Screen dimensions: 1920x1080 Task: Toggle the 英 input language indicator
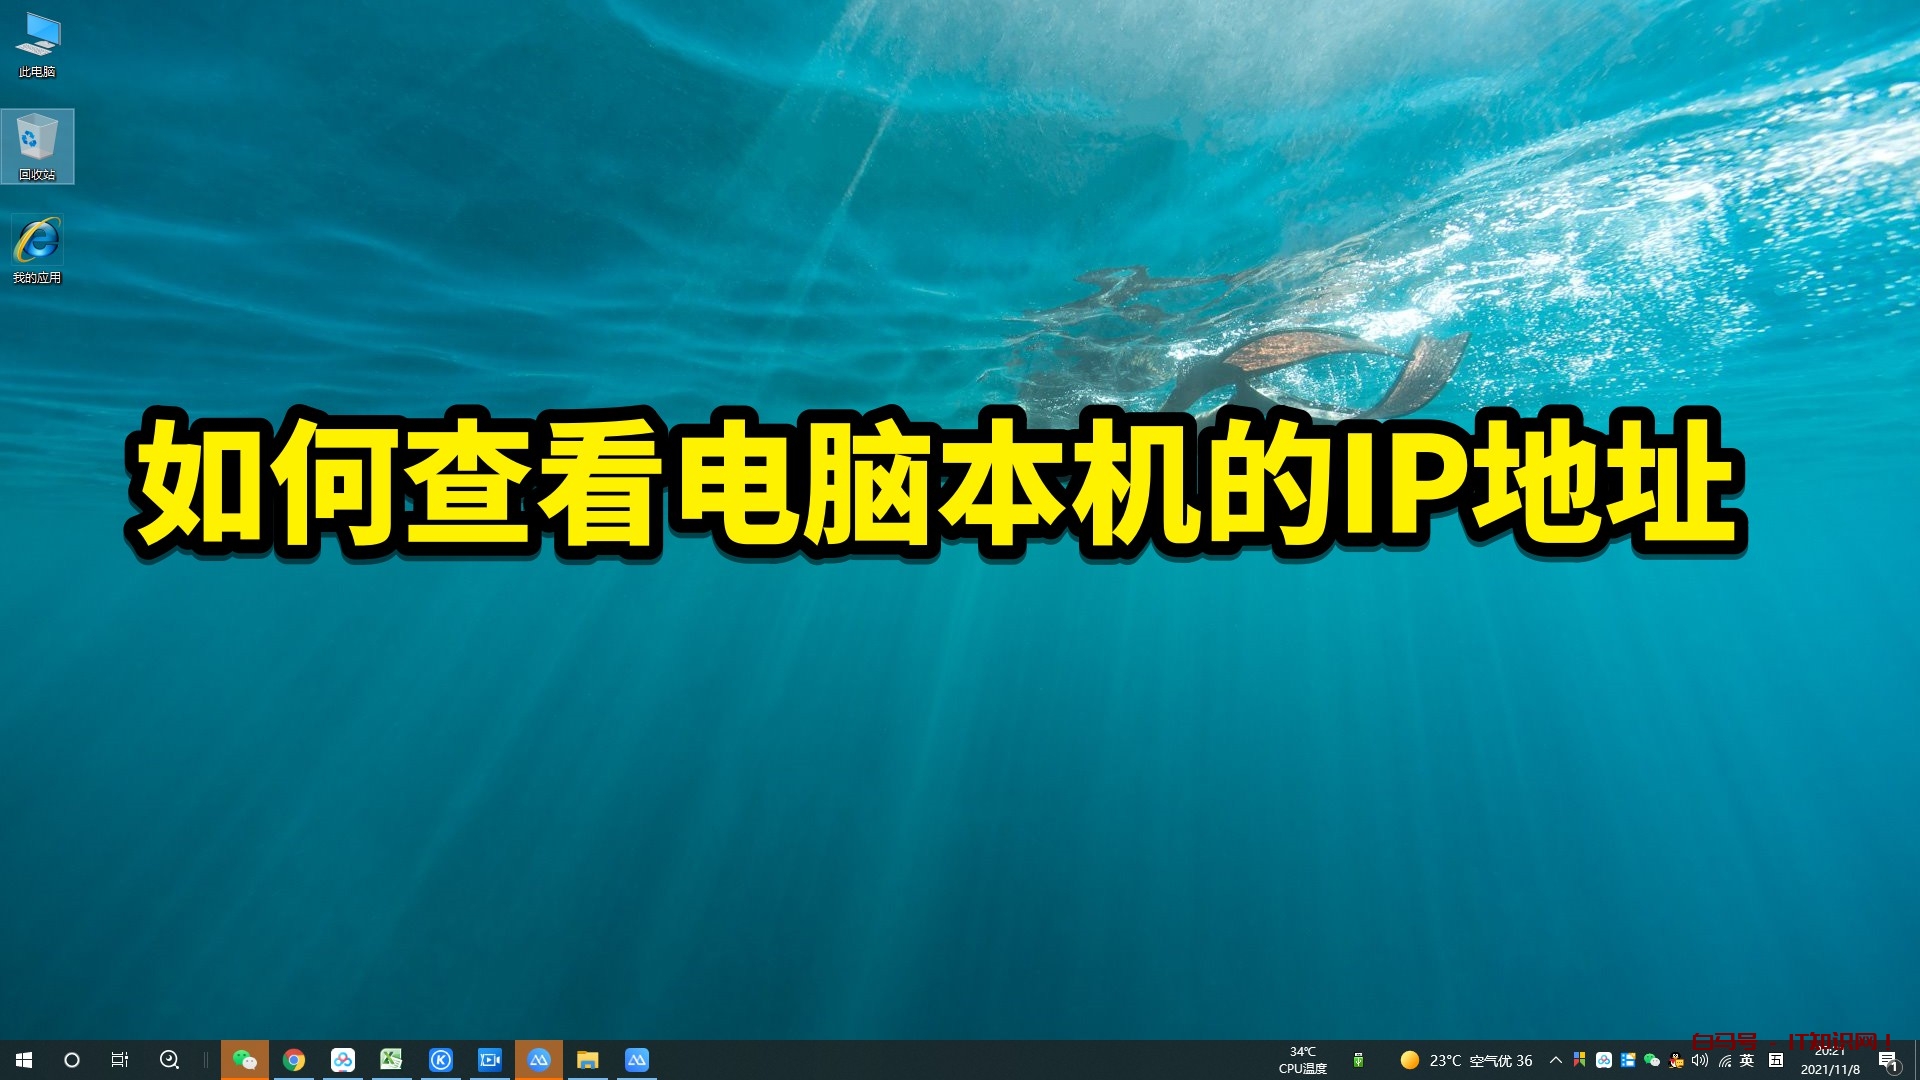click(1747, 1061)
